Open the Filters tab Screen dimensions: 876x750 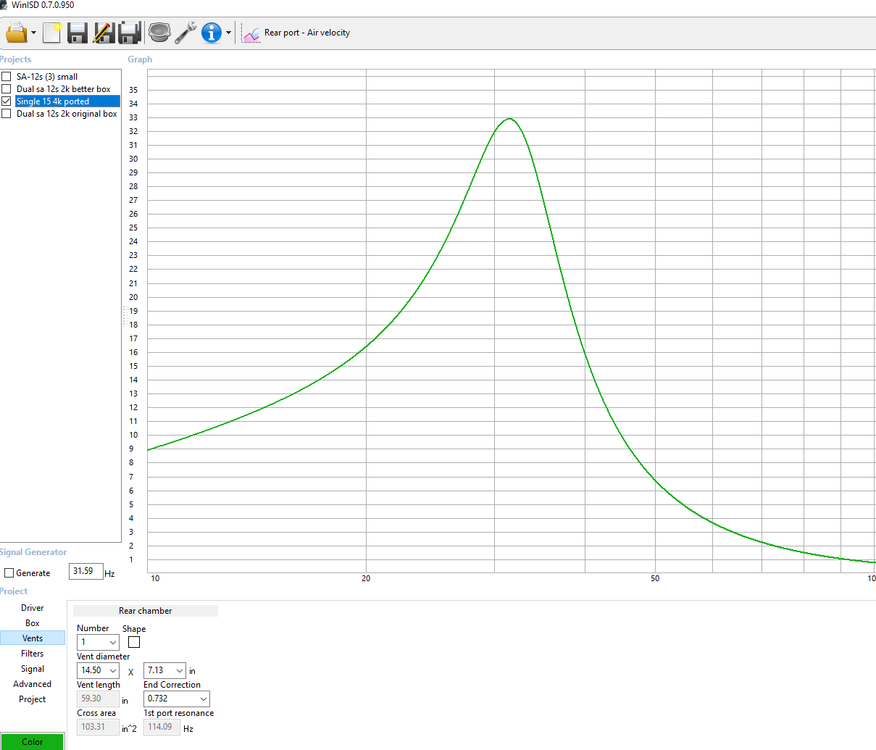coord(32,653)
